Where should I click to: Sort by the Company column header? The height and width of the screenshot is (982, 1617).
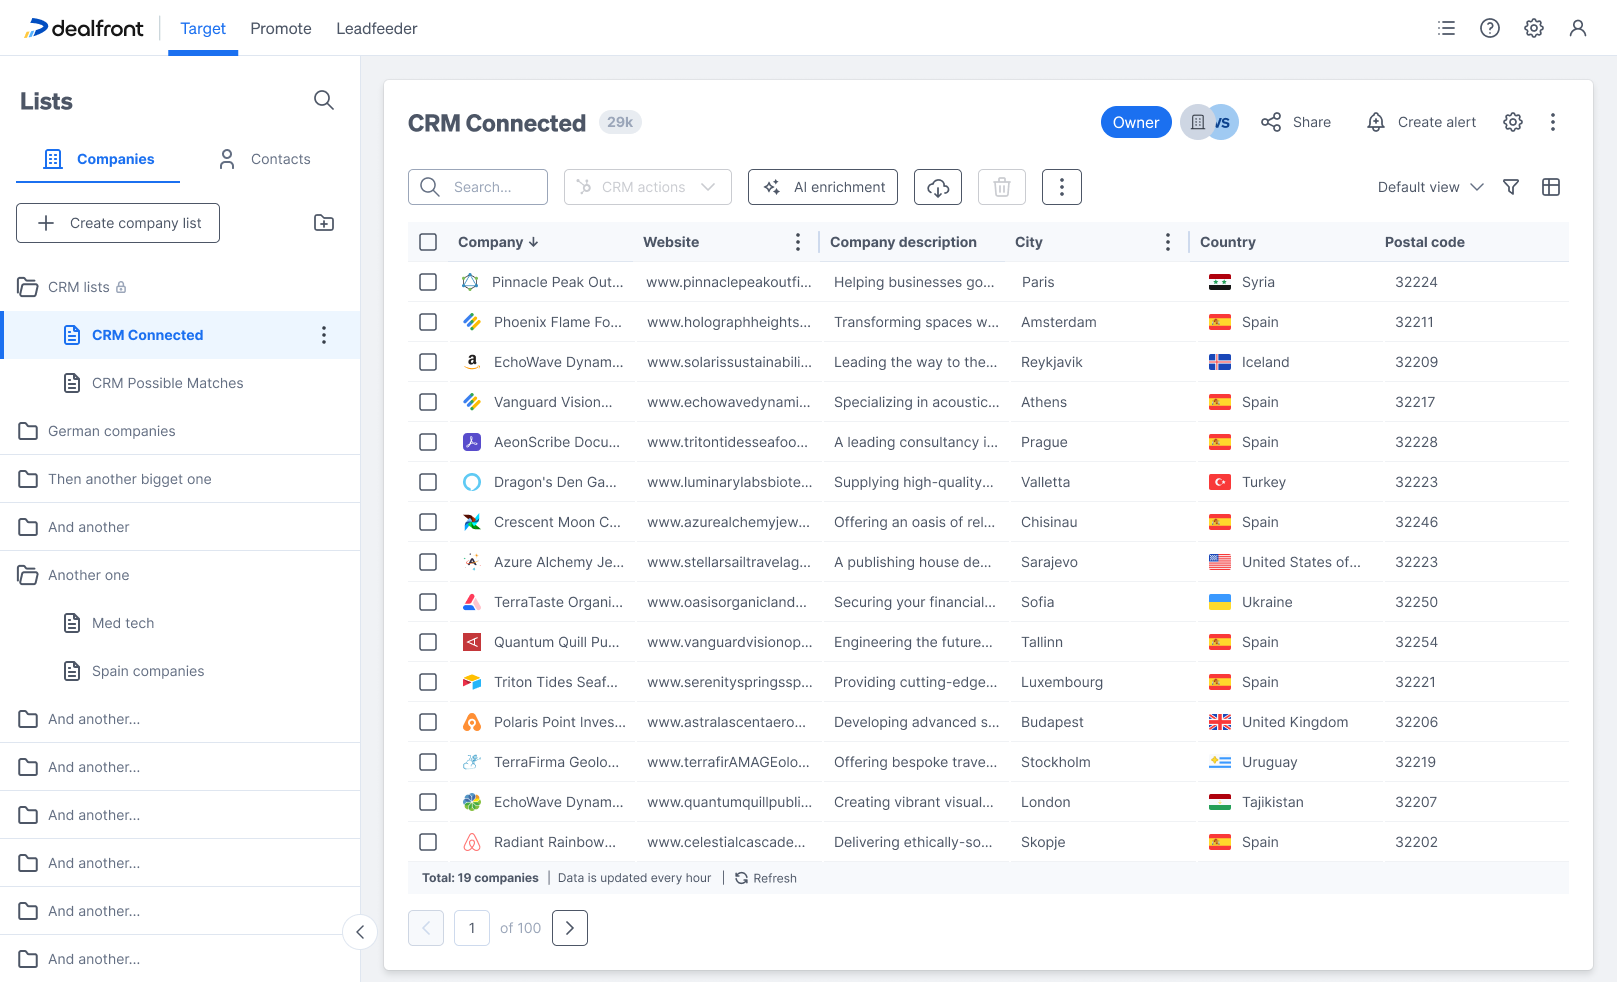coord(498,242)
